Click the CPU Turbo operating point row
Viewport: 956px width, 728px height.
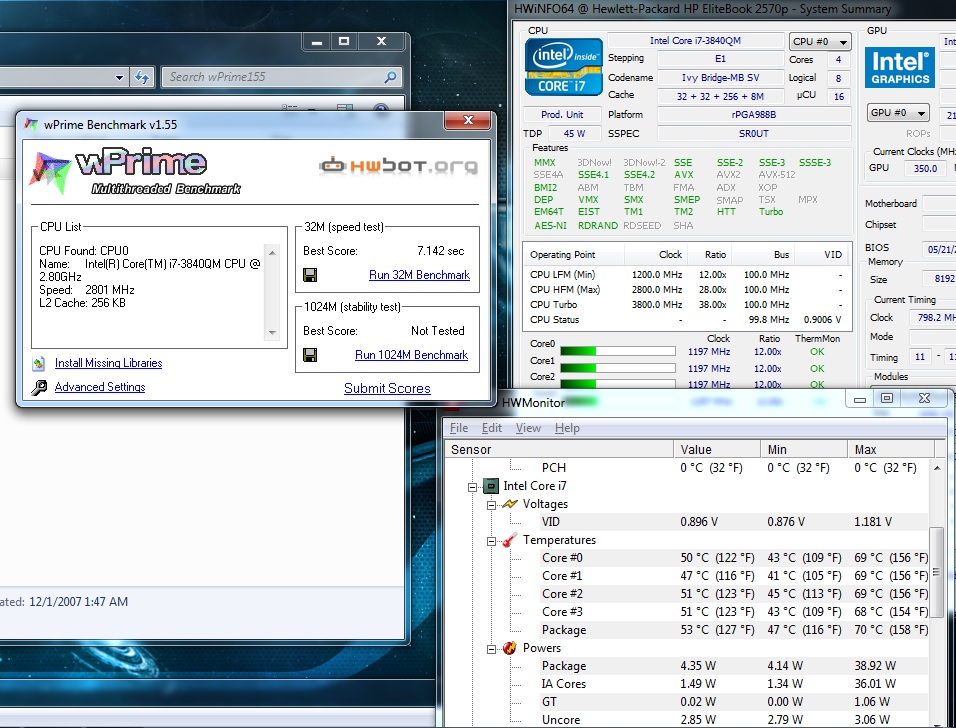pos(686,304)
